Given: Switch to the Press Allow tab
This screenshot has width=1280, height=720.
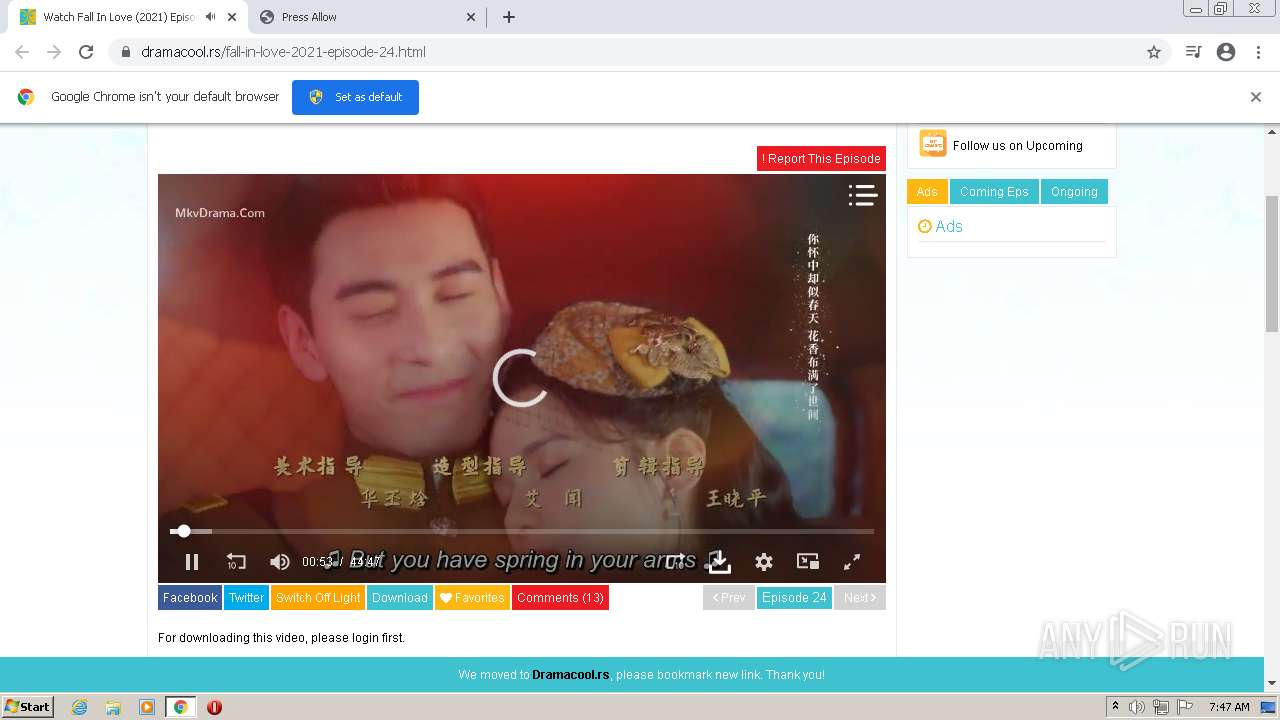Looking at the screenshot, I should [367, 17].
